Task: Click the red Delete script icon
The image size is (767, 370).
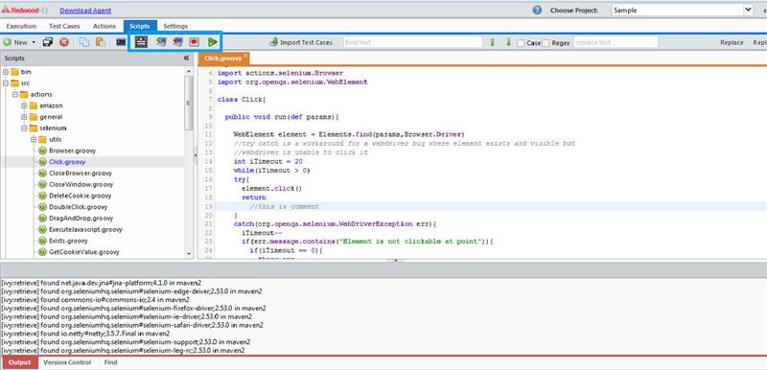Action: point(64,43)
